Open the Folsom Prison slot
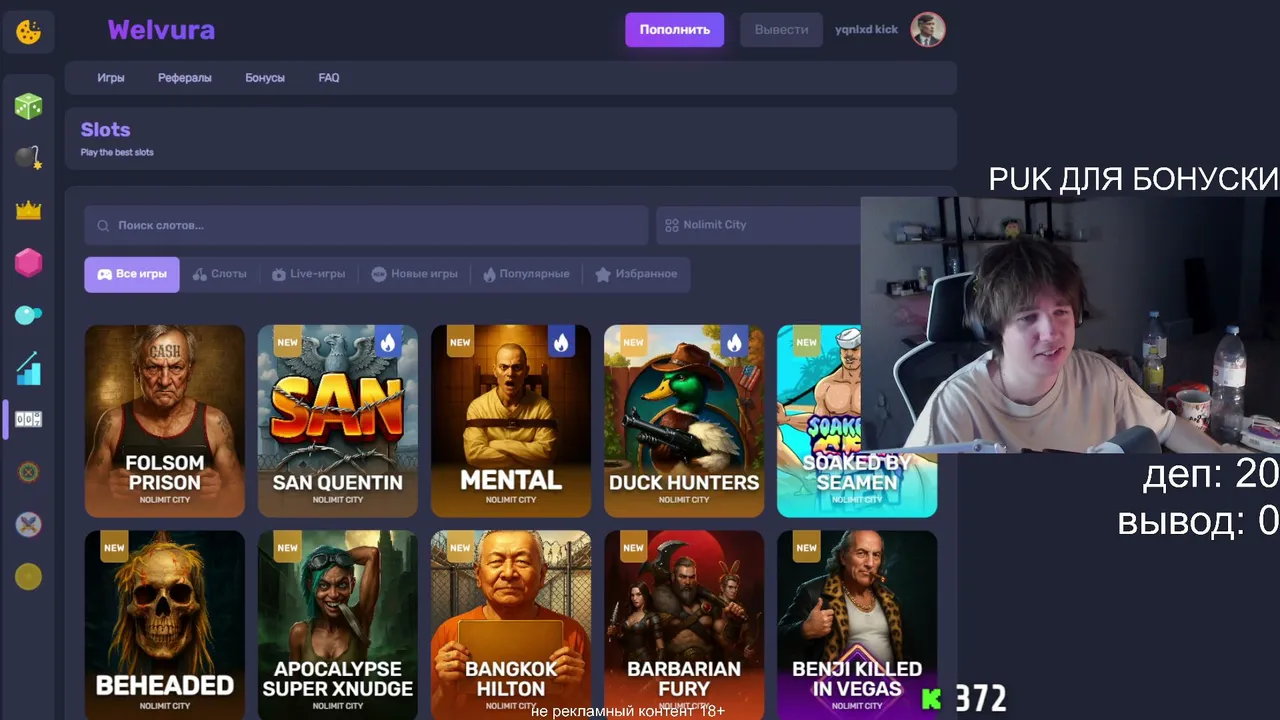Image resolution: width=1280 pixels, height=720 pixels. coord(165,421)
